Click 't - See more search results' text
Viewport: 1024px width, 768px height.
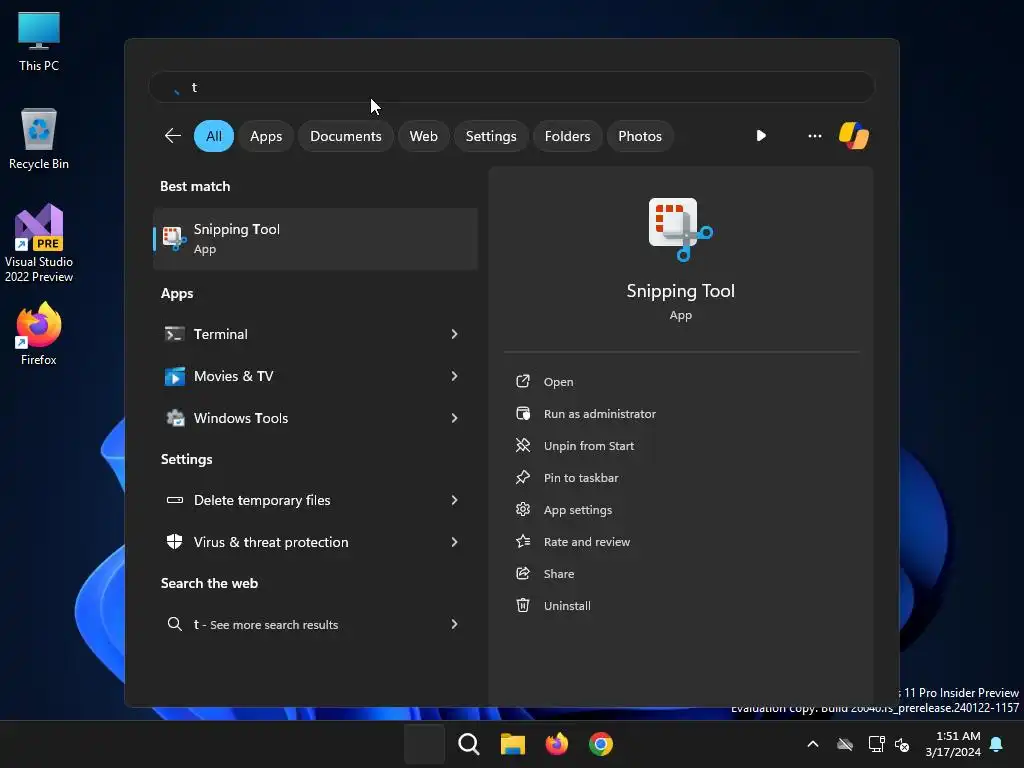pos(266,625)
